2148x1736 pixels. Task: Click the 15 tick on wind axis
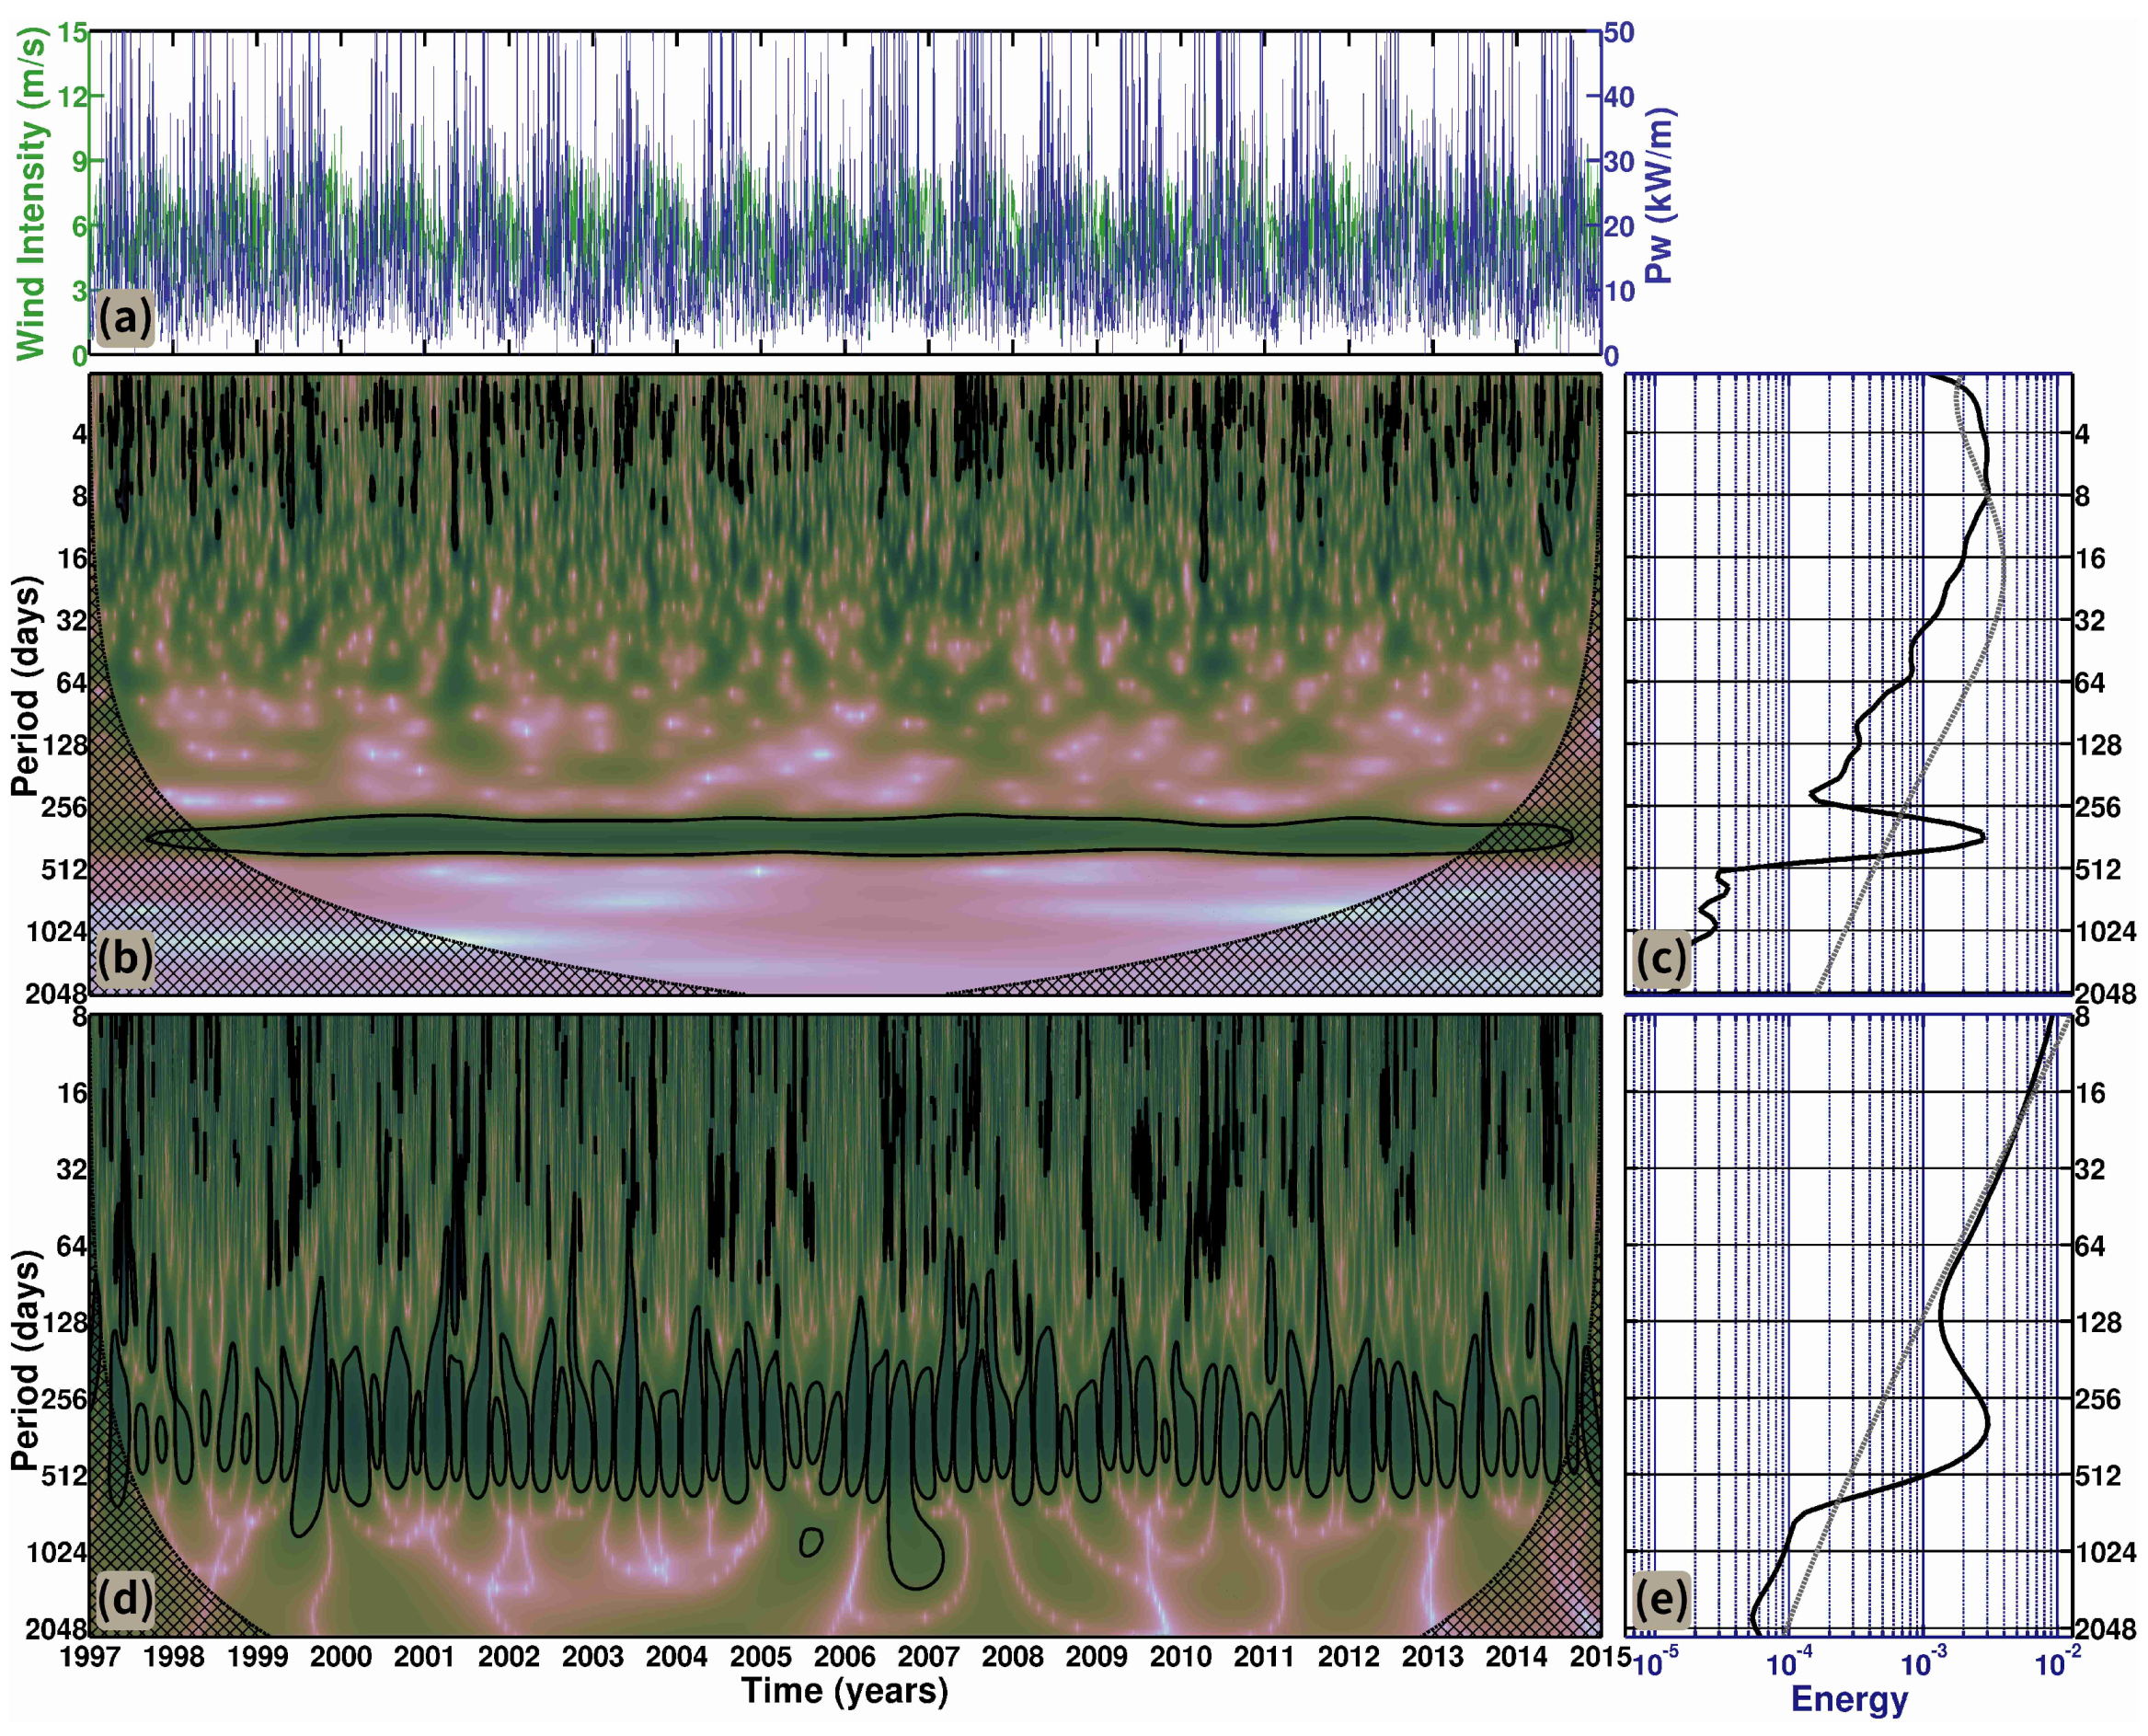73,32
